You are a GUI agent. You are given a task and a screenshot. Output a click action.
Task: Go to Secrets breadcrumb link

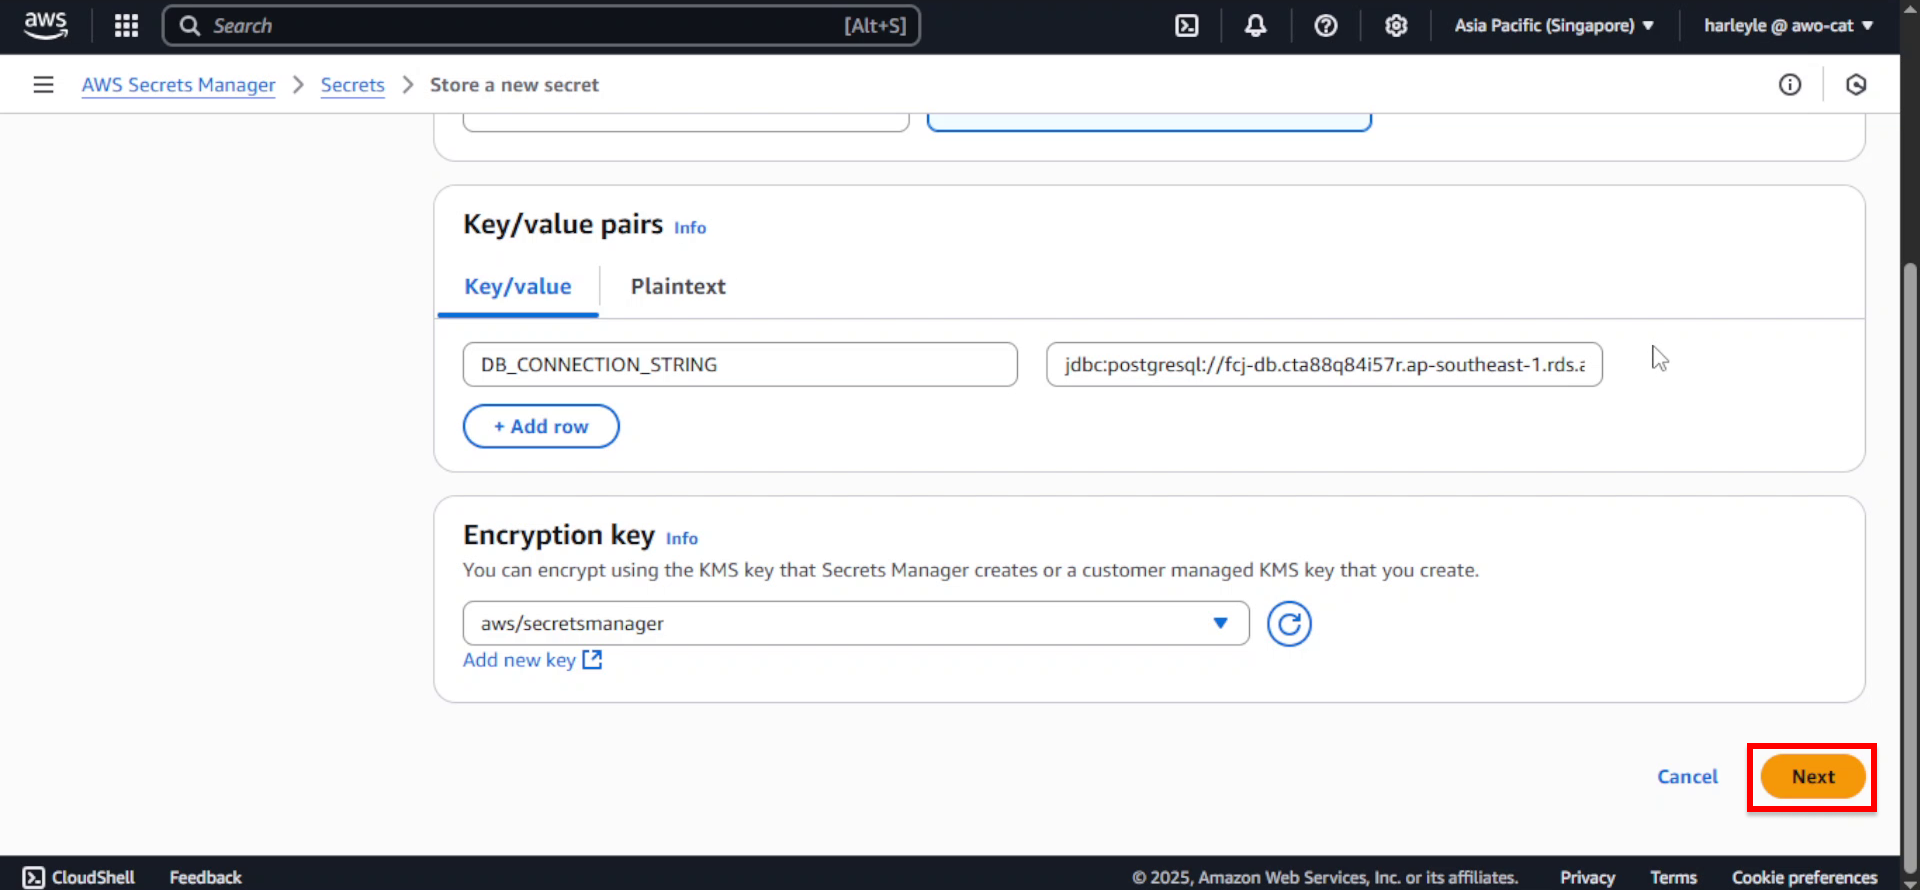click(352, 85)
